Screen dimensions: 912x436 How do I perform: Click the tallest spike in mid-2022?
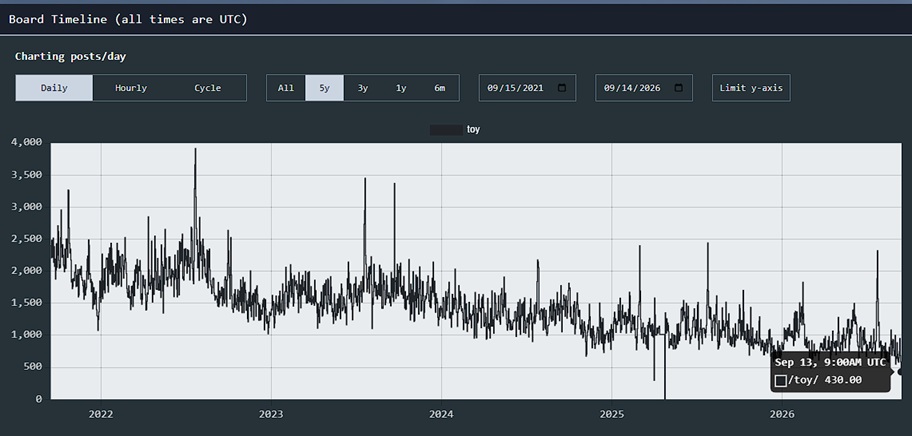195,150
